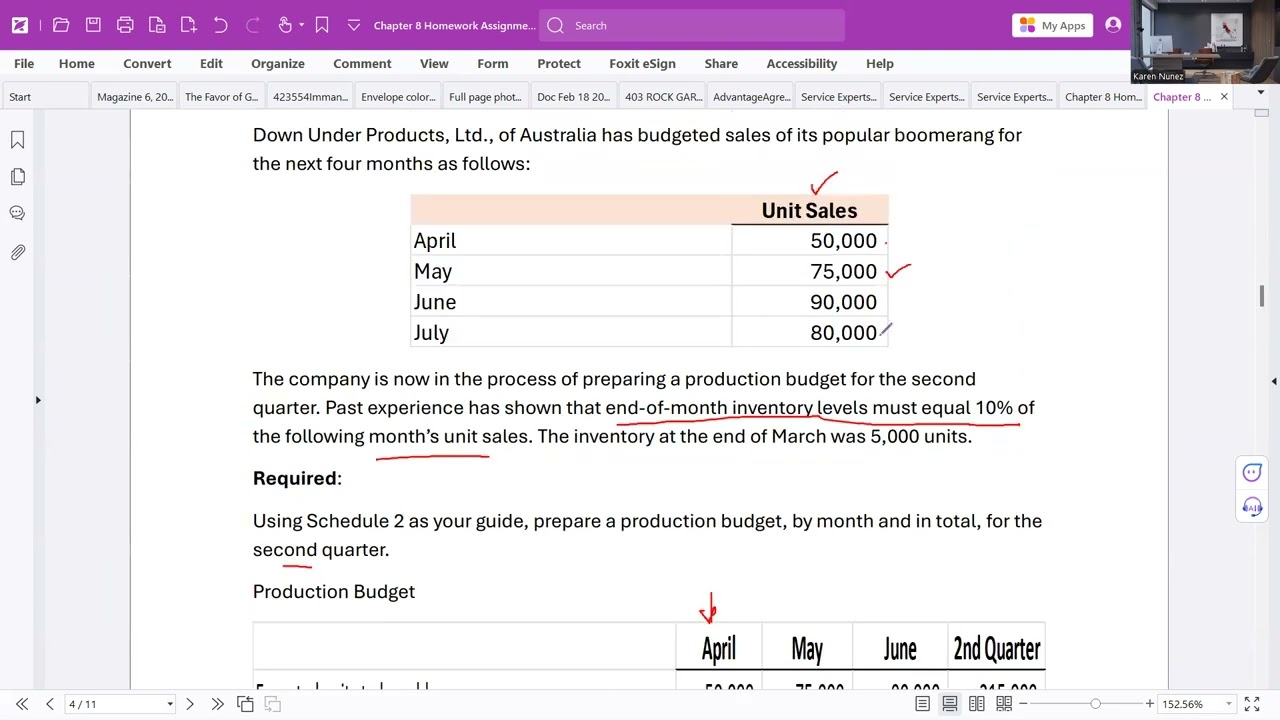The image size is (1280, 720).
Task: Open the Comment ribbon tab
Action: [x=362, y=63]
